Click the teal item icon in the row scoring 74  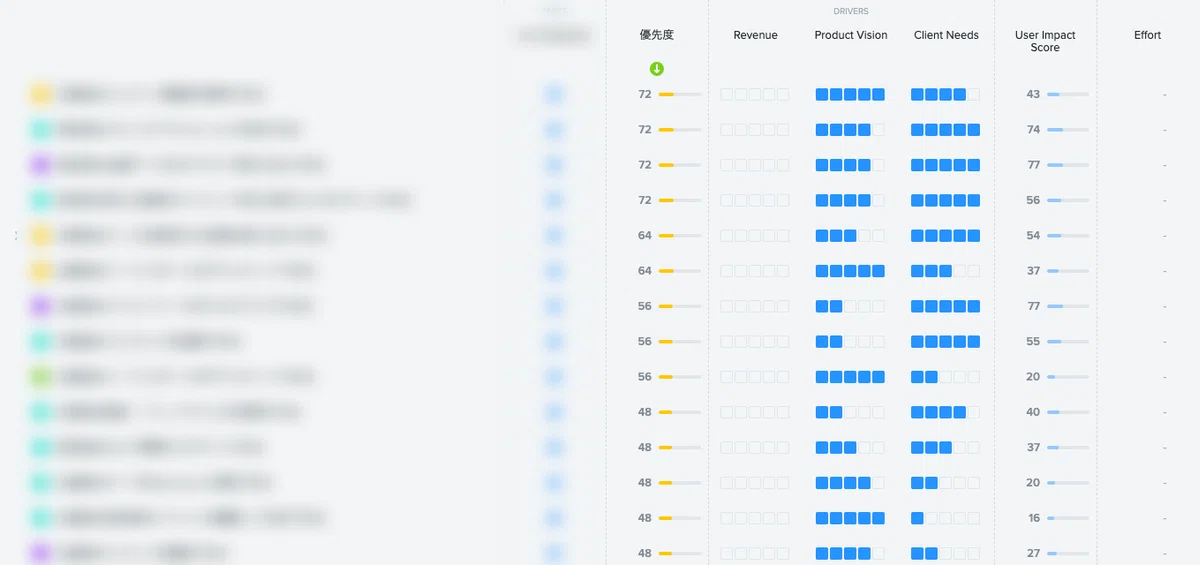coord(41,130)
